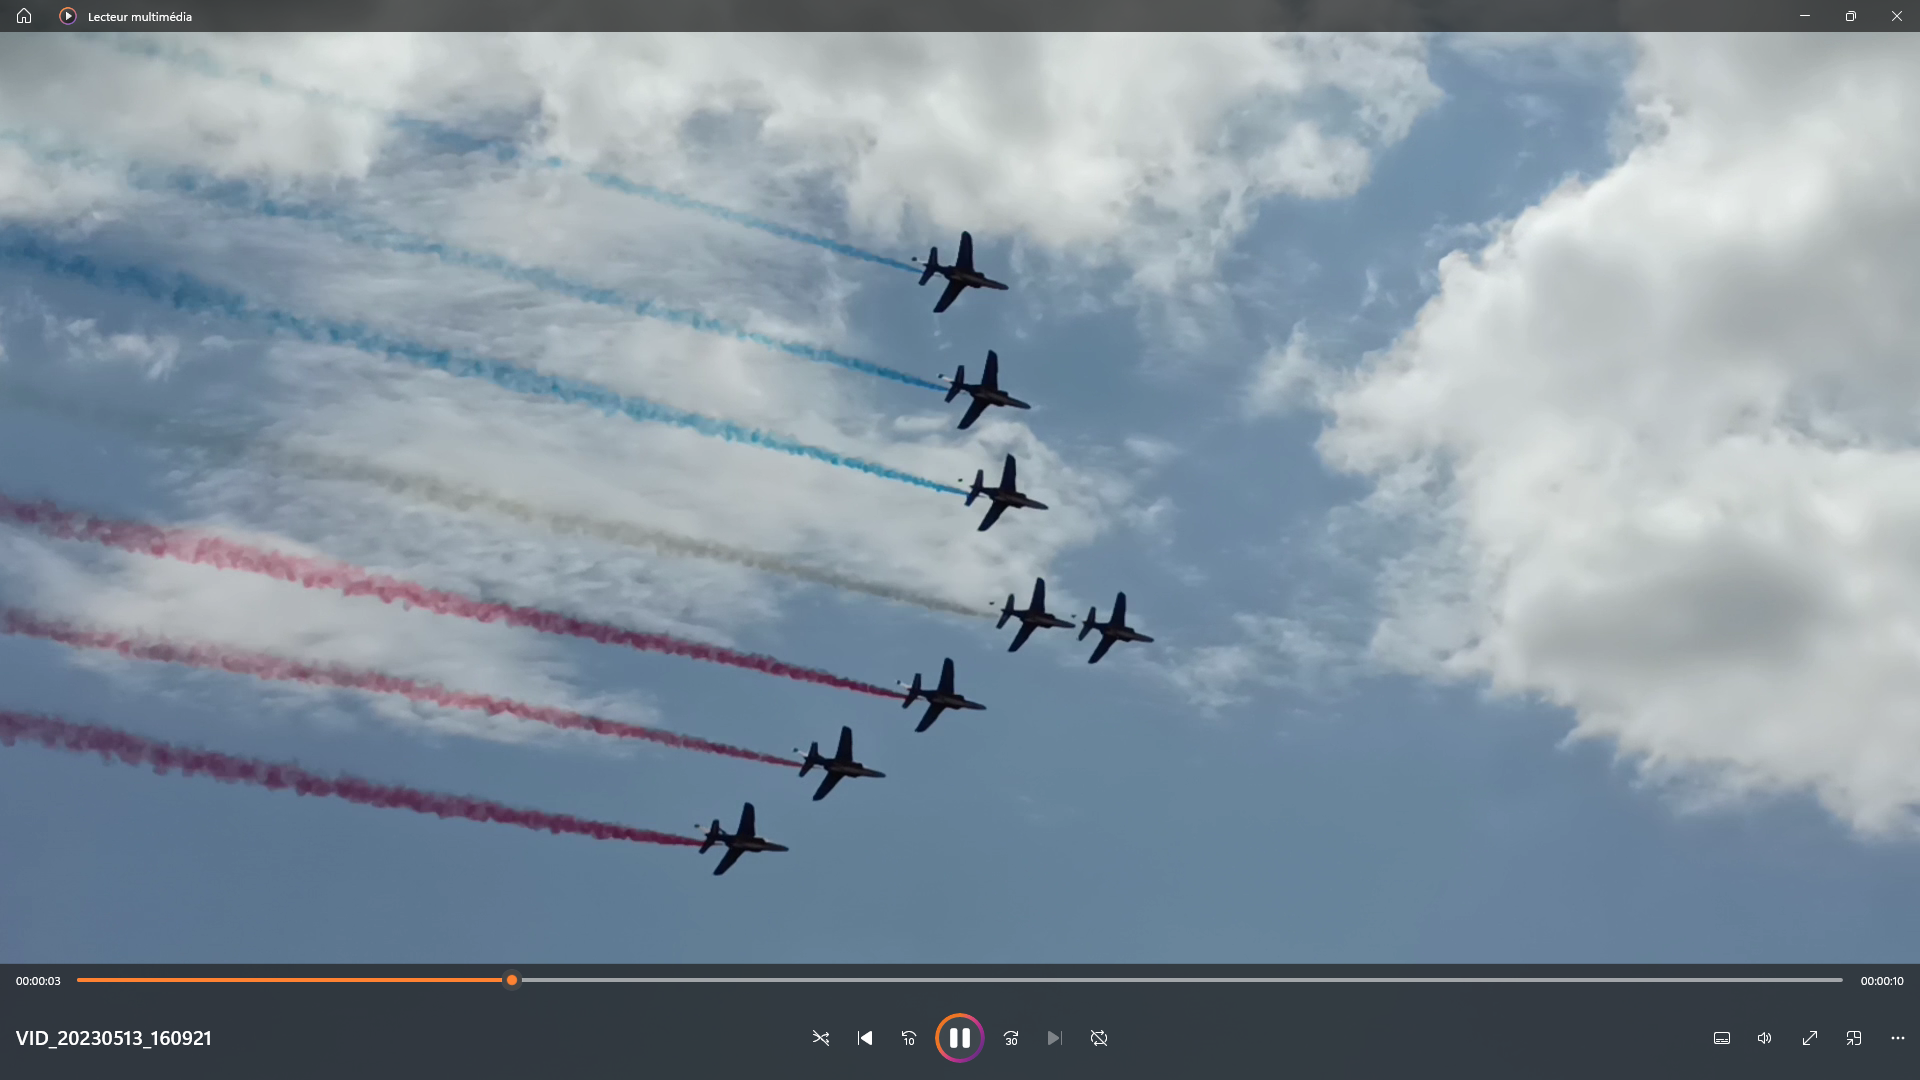1920x1080 pixels.
Task: Skip forward 30 seconds
Action: click(1011, 1038)
